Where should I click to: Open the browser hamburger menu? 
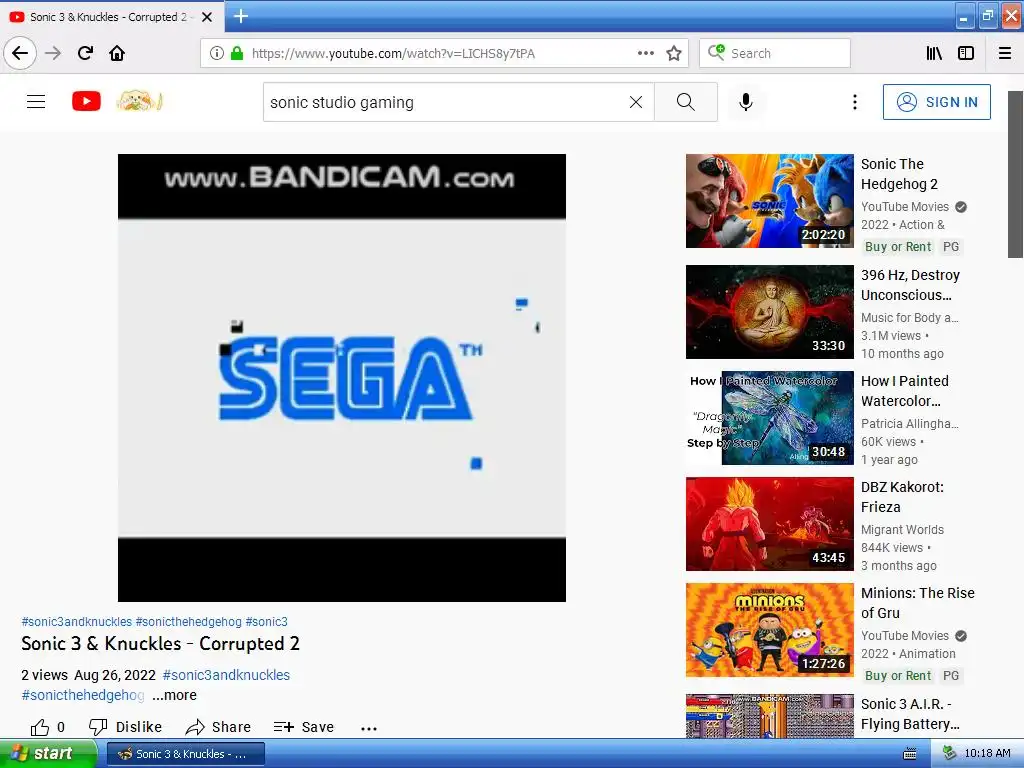click(x=1005, y=53)
